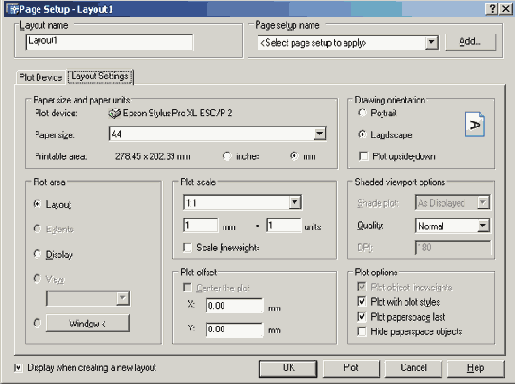Click the plot scale units value field
This screenshot has width=515, height=384.
click(284, 226)
